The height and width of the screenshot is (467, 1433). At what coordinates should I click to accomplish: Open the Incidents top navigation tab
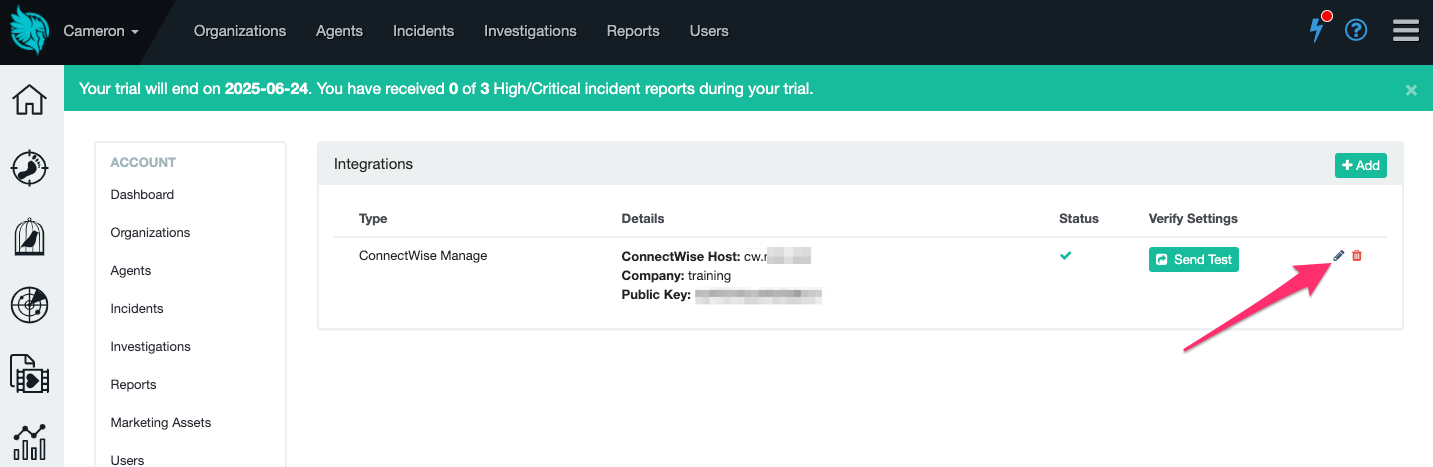423,31
